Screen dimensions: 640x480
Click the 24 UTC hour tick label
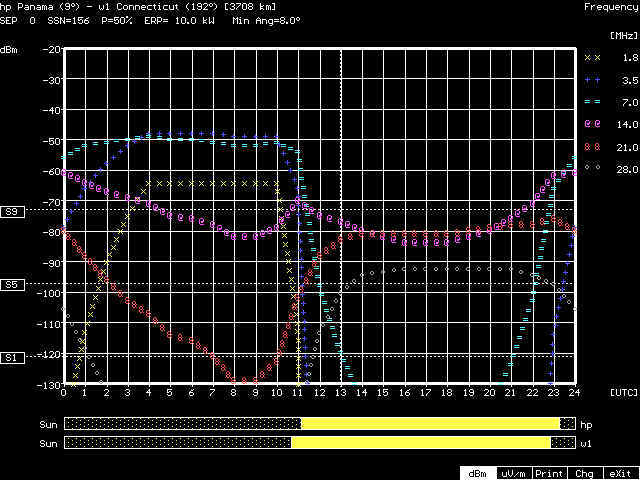pyautogui.click(x=575, y=393)
